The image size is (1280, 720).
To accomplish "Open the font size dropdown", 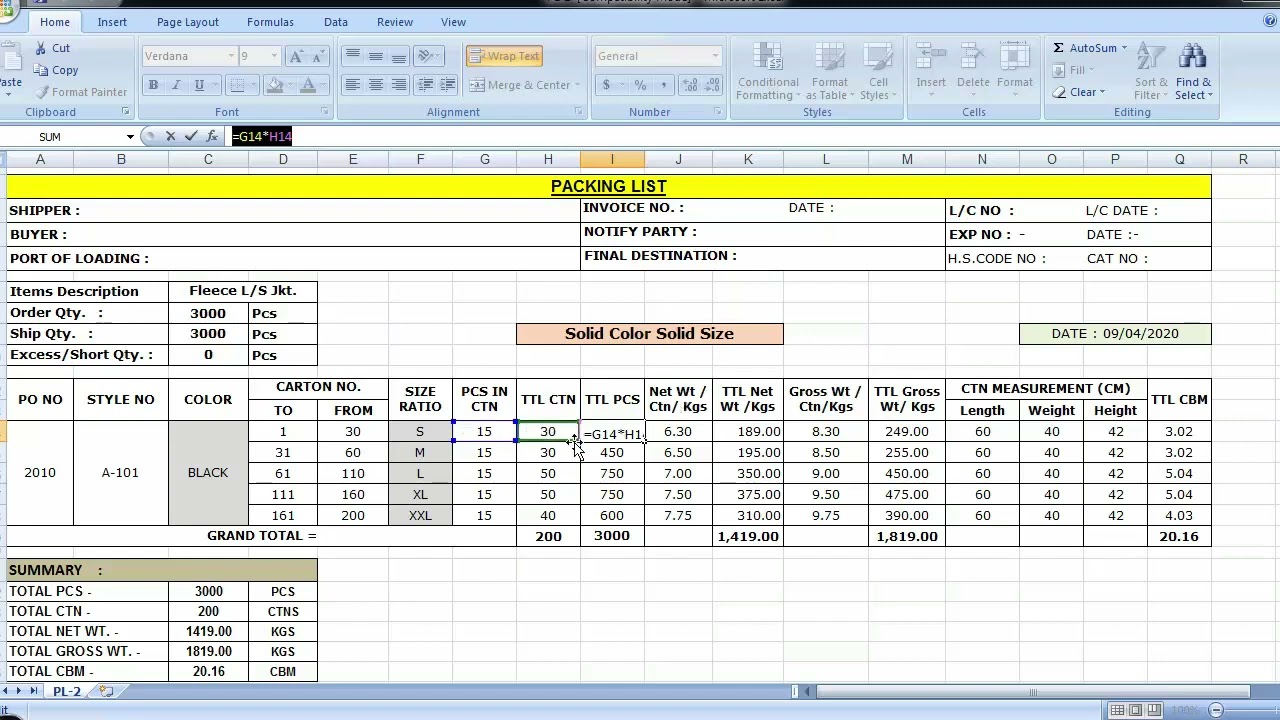I will coord(273,56).
